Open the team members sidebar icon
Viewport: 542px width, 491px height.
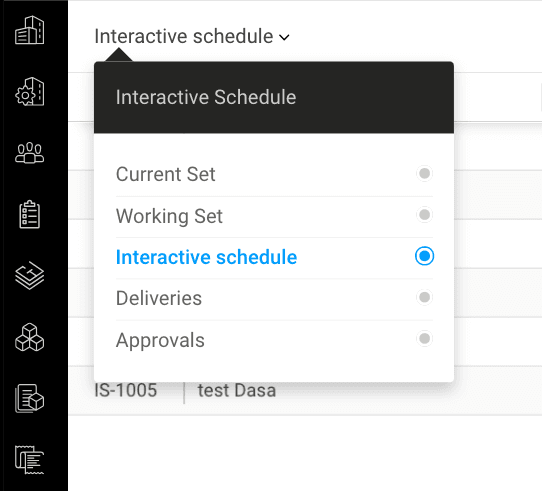click(30, 152)
